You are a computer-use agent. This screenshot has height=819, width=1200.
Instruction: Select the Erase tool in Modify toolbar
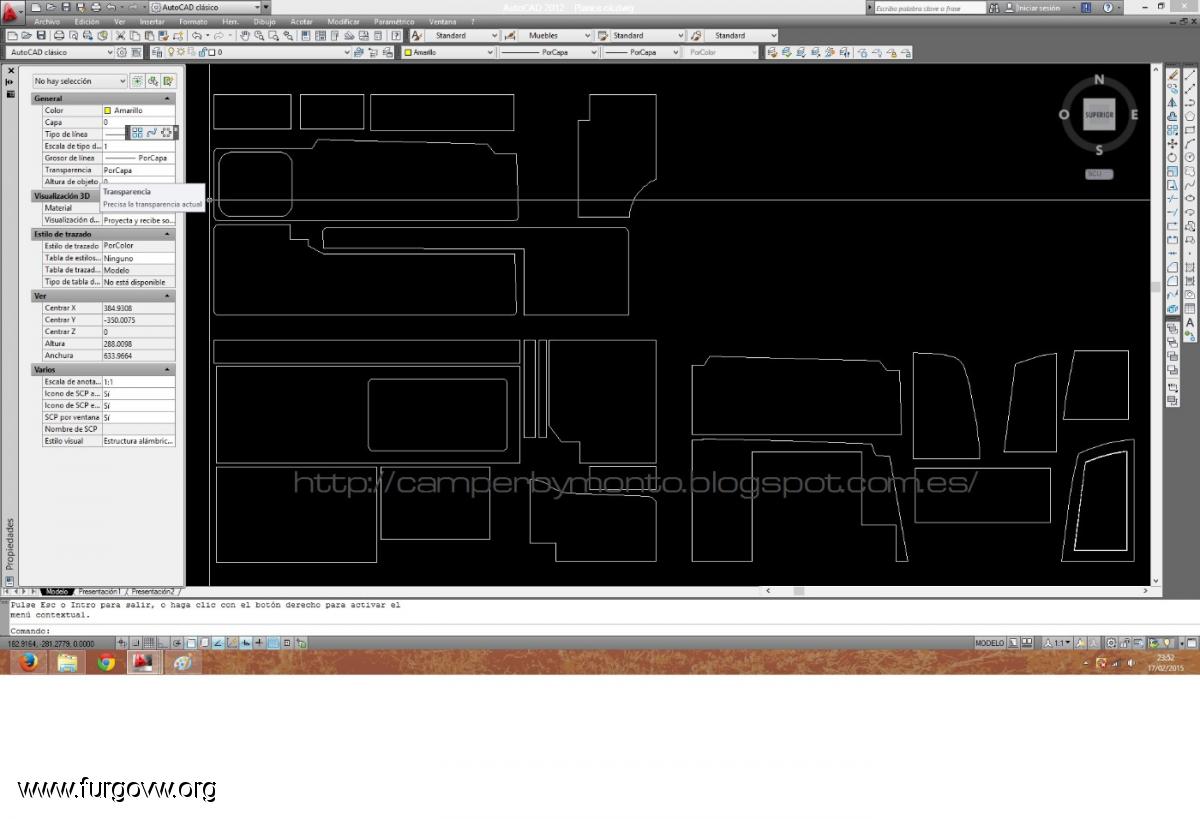1172,74
